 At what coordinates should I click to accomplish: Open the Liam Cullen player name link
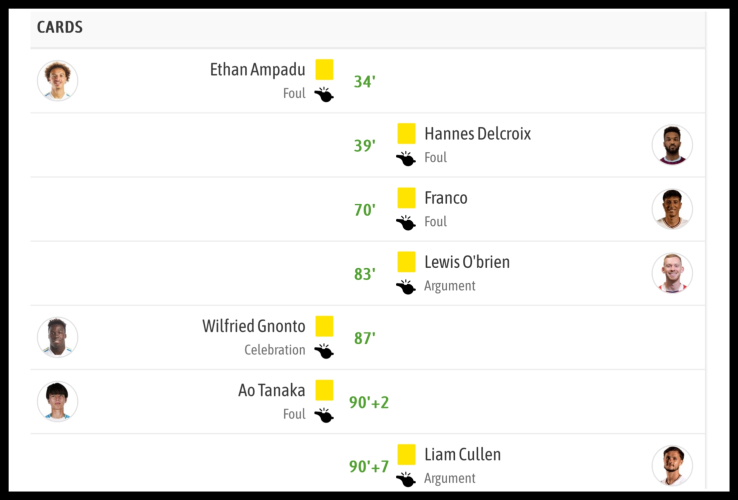[462, 454]
